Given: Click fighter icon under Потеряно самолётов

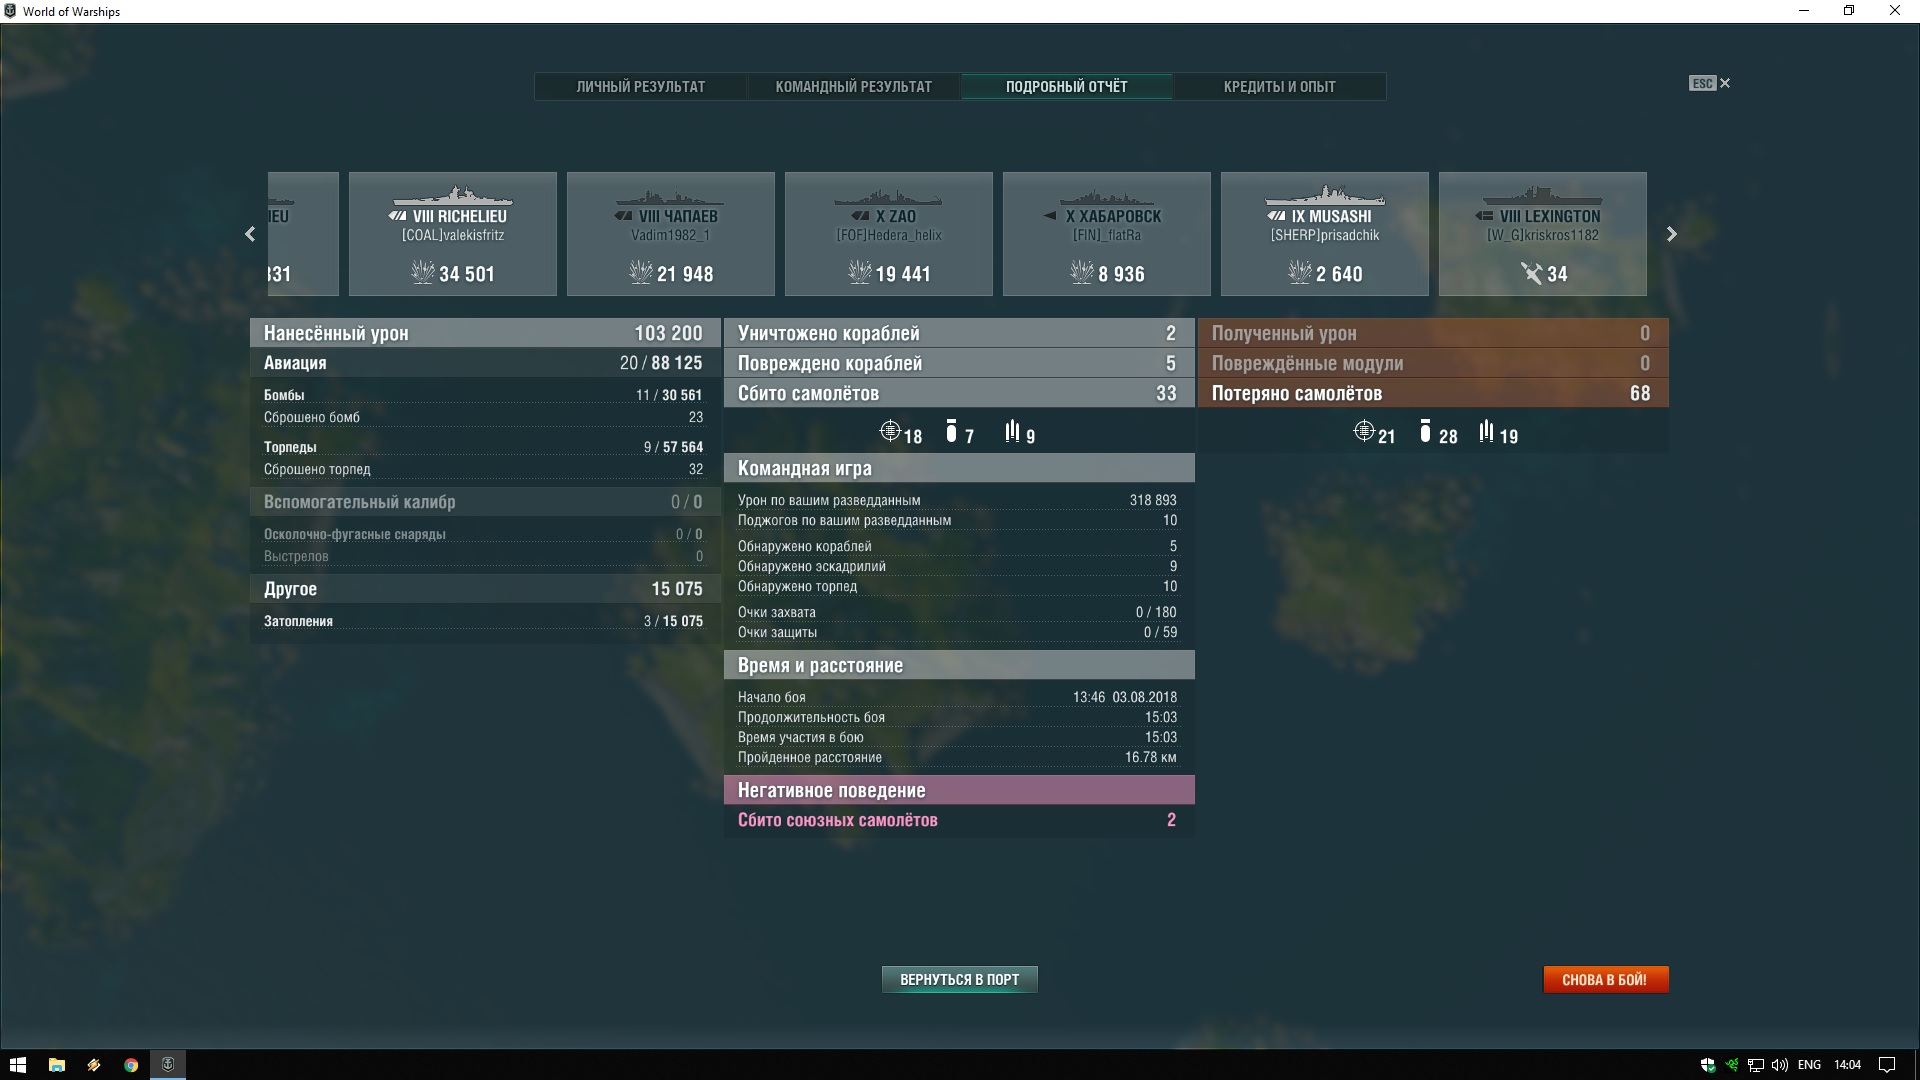Looking at the screenshot, I should 1363,432.
